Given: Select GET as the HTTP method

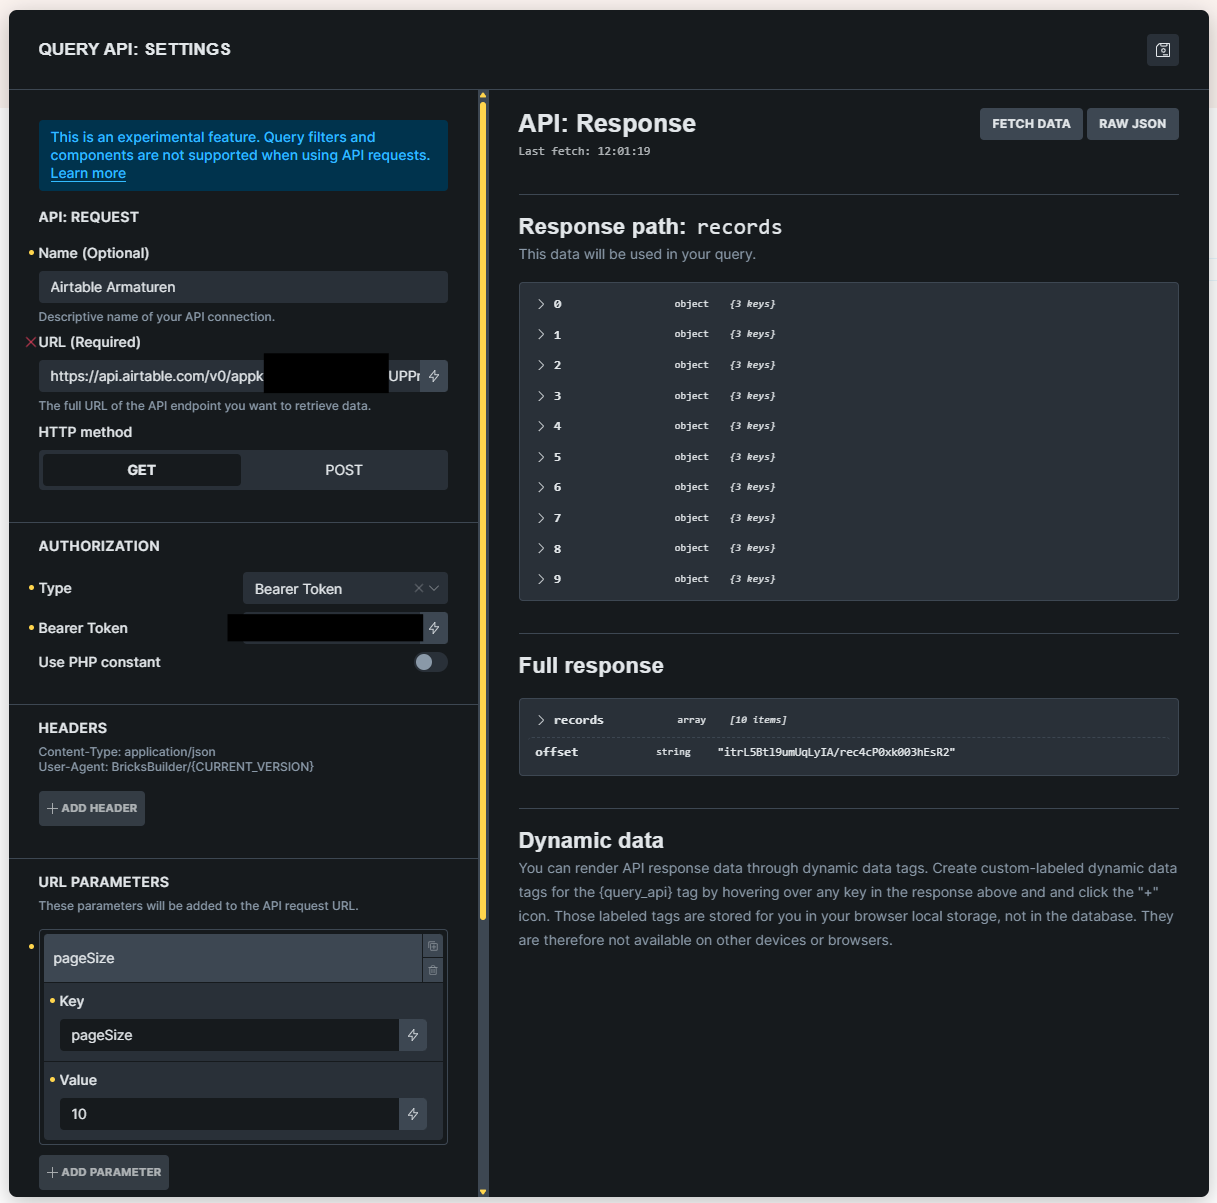Looking at the screenshot, I should click(142, 470).
